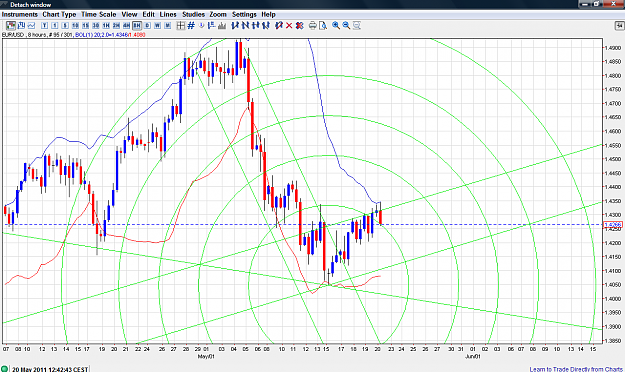
Task: Select the third line drawing tool
Action: coord(256,26)
